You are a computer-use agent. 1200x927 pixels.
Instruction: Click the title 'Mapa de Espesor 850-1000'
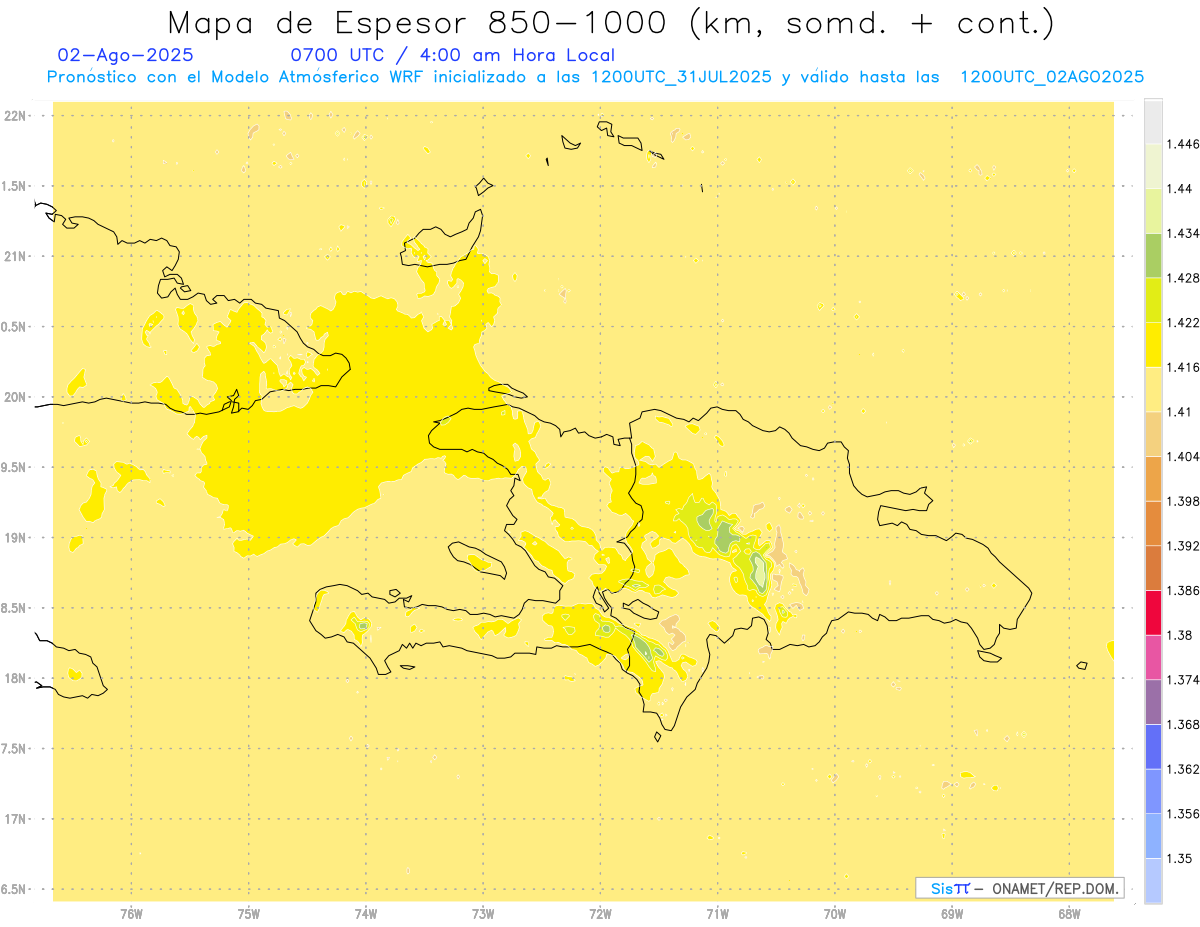(419, 23)
